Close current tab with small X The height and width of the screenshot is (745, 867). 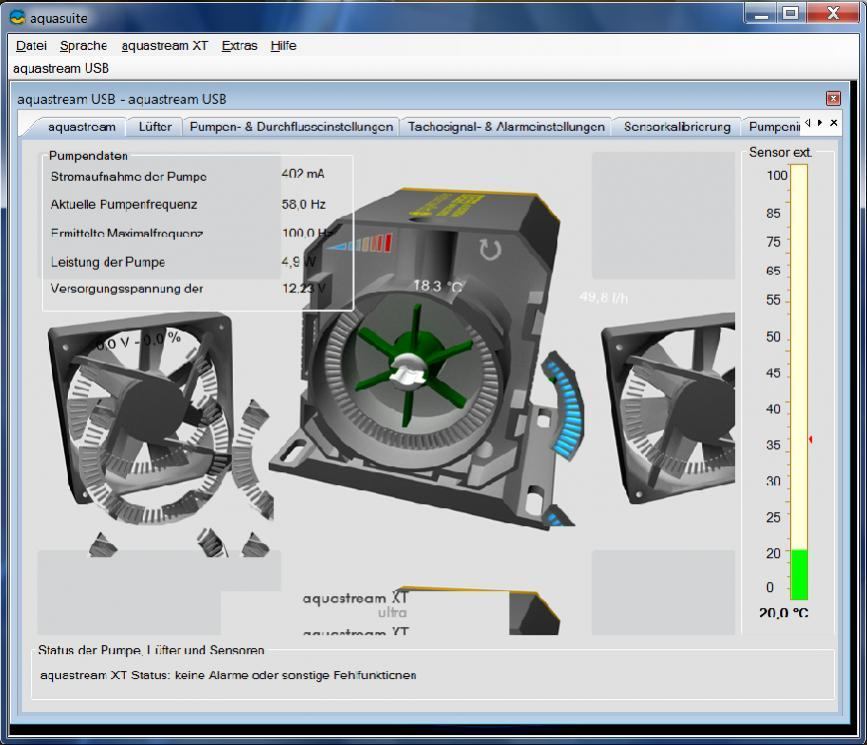[834, 123]
